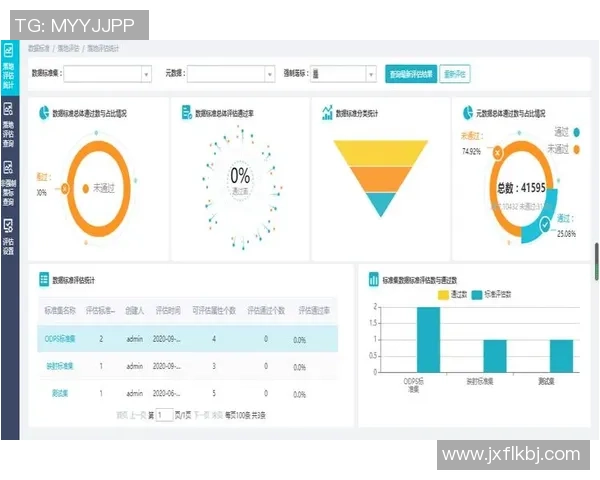Open the 落地评估查询 sidebar item

pos(9,125)
